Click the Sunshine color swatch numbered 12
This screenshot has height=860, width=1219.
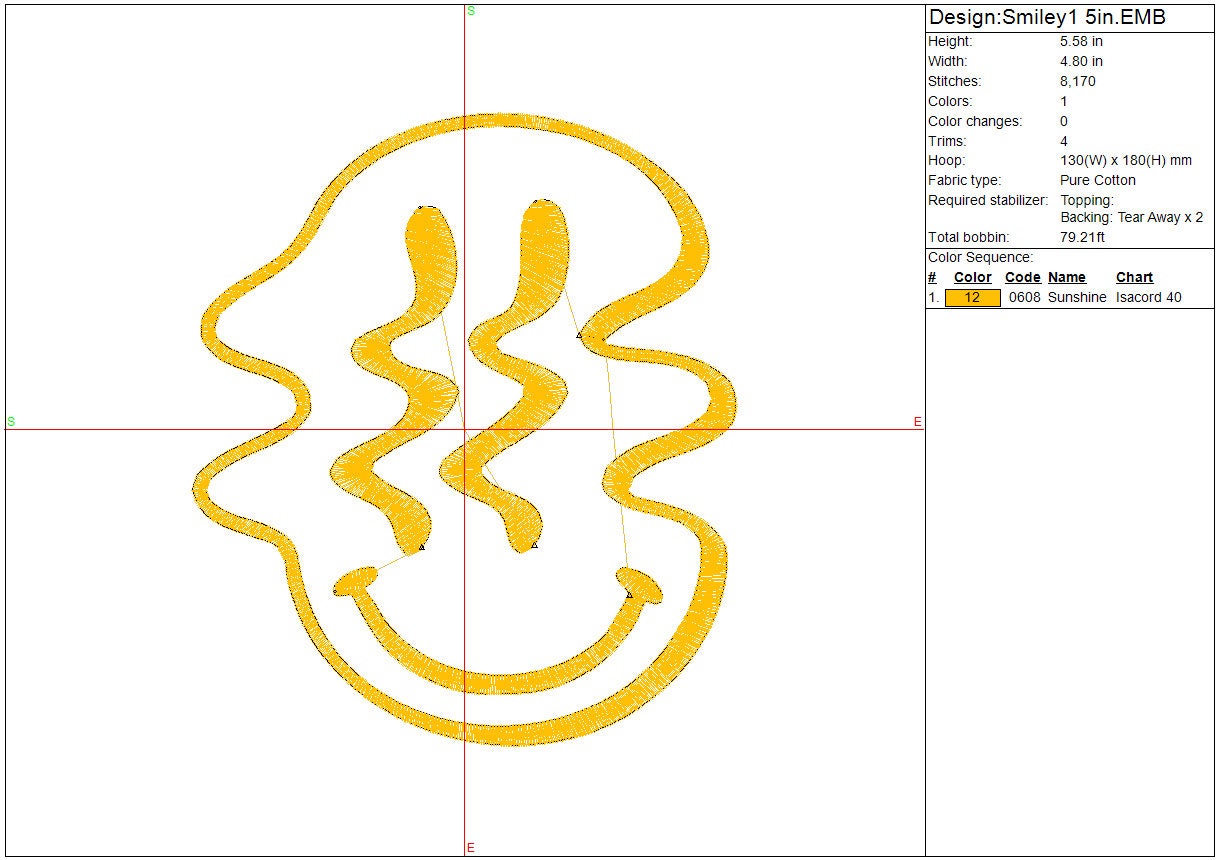(972, 298)
